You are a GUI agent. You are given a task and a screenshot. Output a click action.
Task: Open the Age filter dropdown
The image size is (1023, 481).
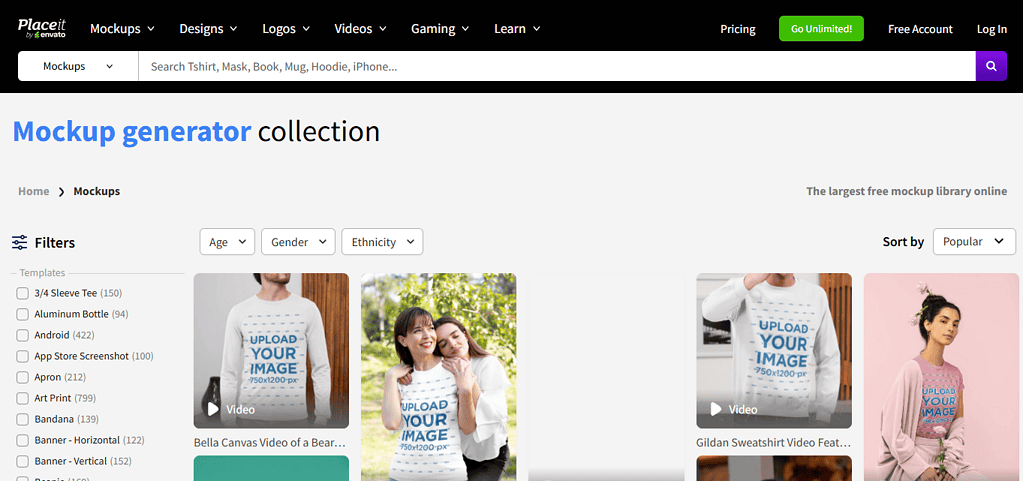[227, 242]
